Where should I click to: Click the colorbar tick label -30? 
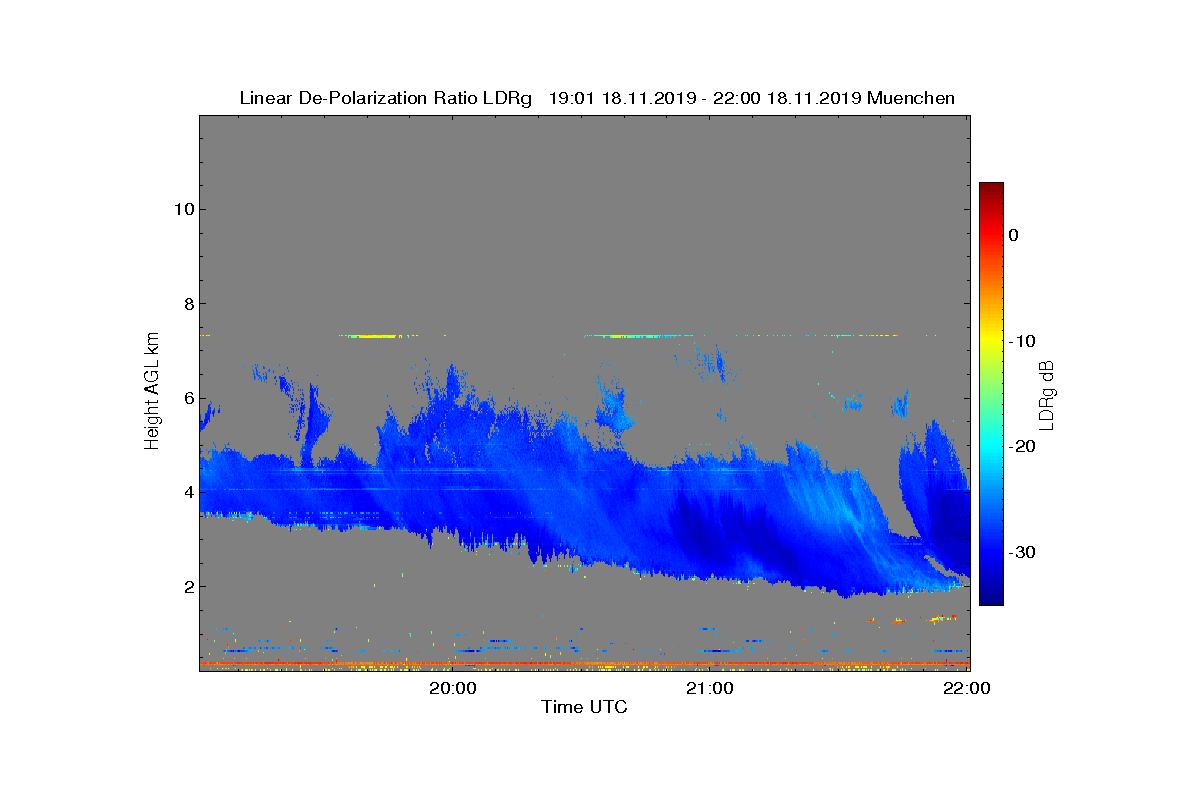tap(1021, 553)
